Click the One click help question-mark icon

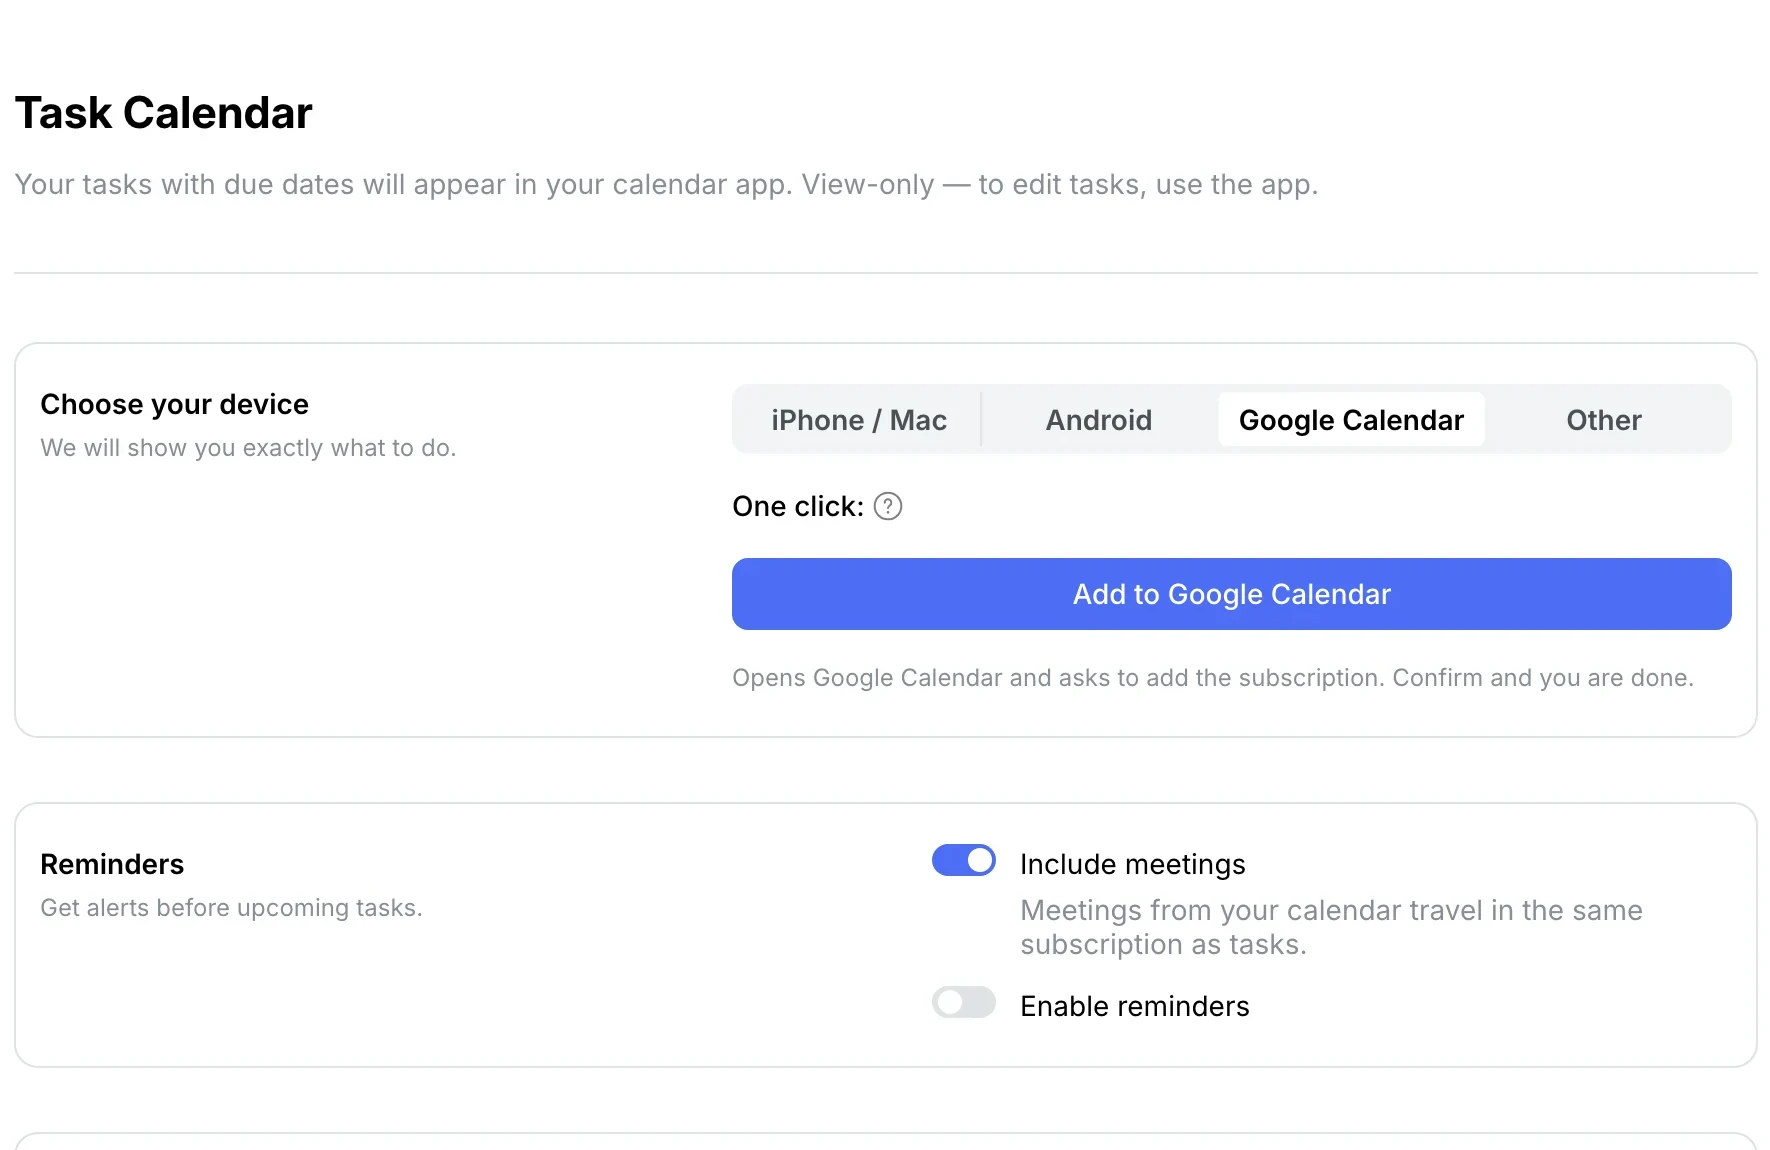(888, 507)
